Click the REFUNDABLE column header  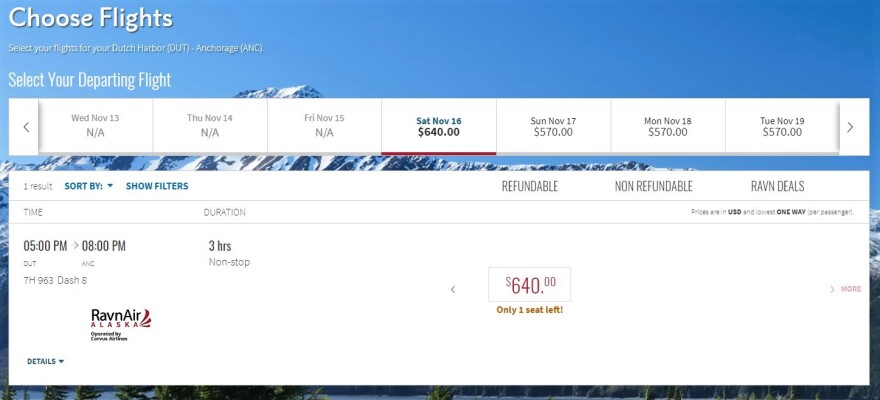(529, 186)
